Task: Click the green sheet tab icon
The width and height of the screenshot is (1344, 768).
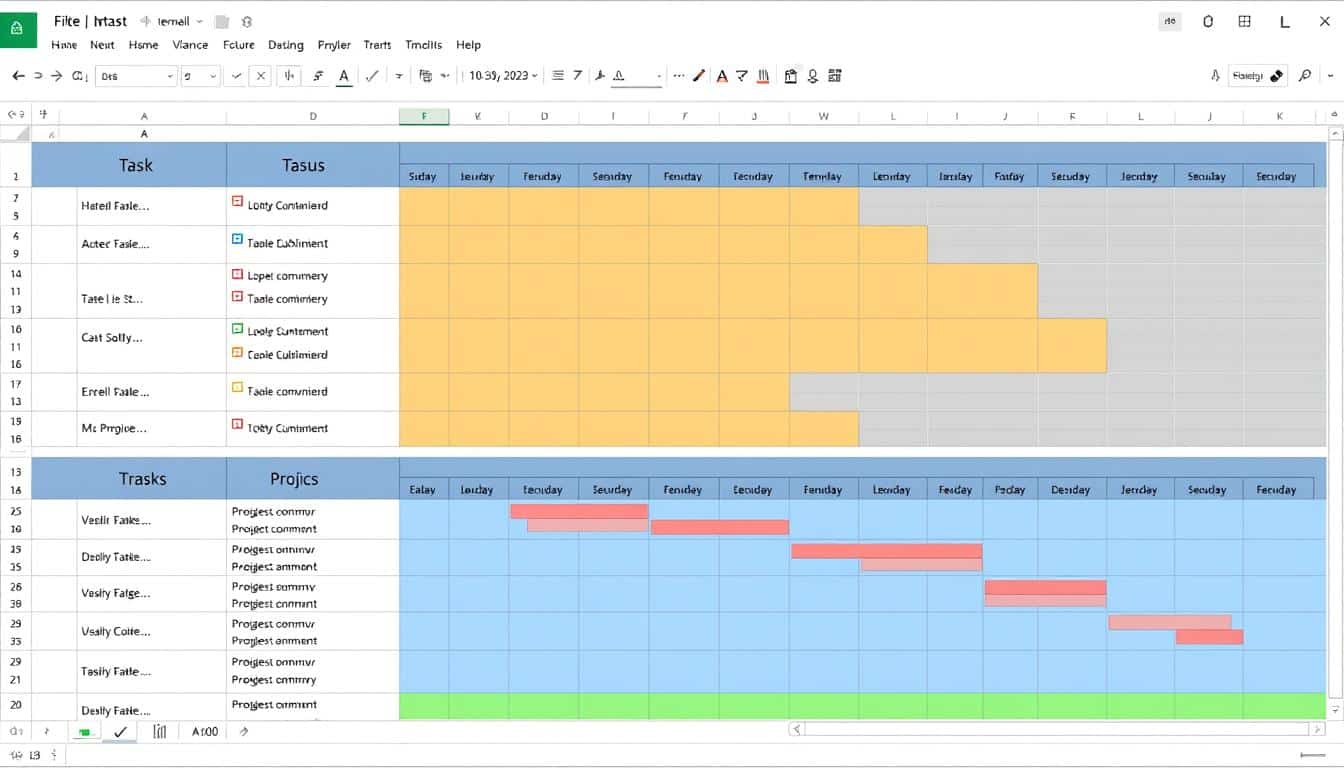Action: [x=84, y=732]
